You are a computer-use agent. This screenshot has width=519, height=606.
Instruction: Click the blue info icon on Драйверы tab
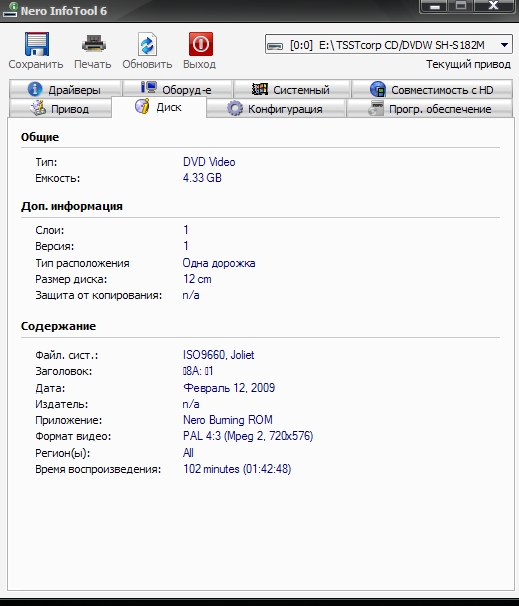tap(35, 89)
